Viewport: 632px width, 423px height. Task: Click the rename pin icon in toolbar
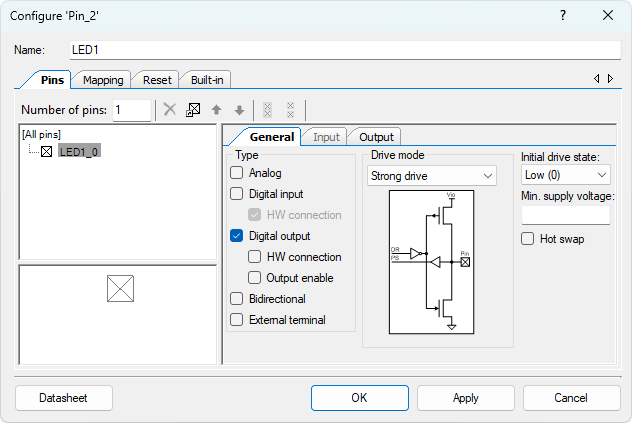click(193, 110)
